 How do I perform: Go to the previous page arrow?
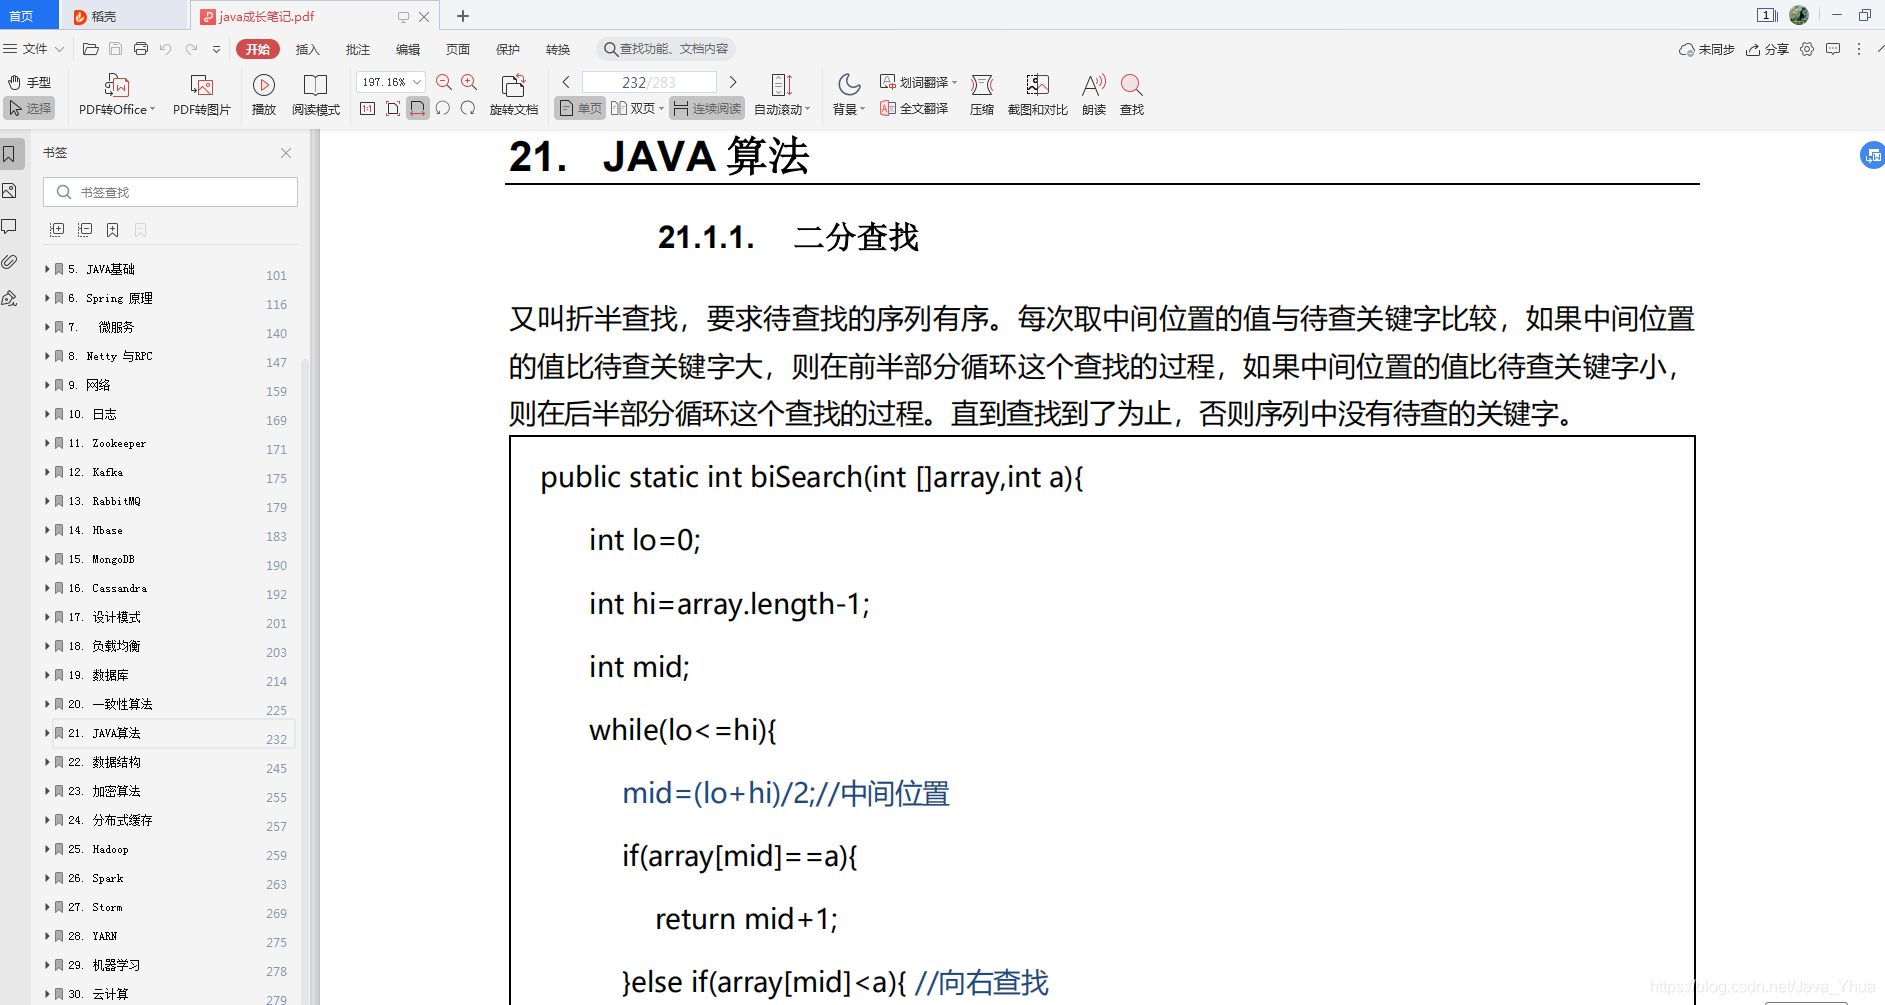(566, 82)
